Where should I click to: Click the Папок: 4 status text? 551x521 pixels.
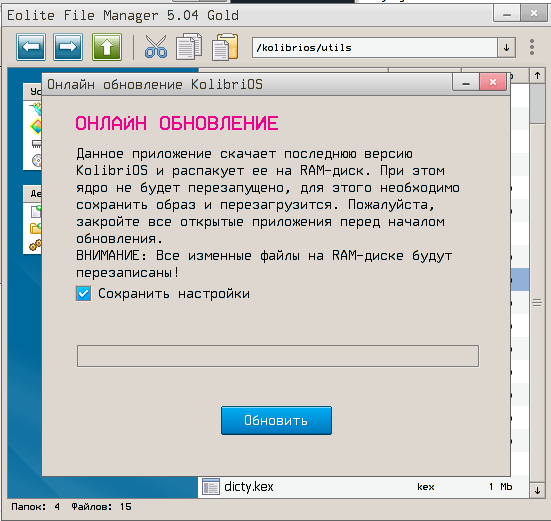coord(35,507)
